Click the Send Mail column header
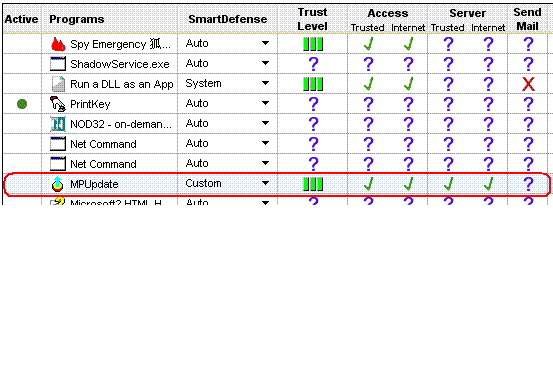553x384 pixels. 527,19
